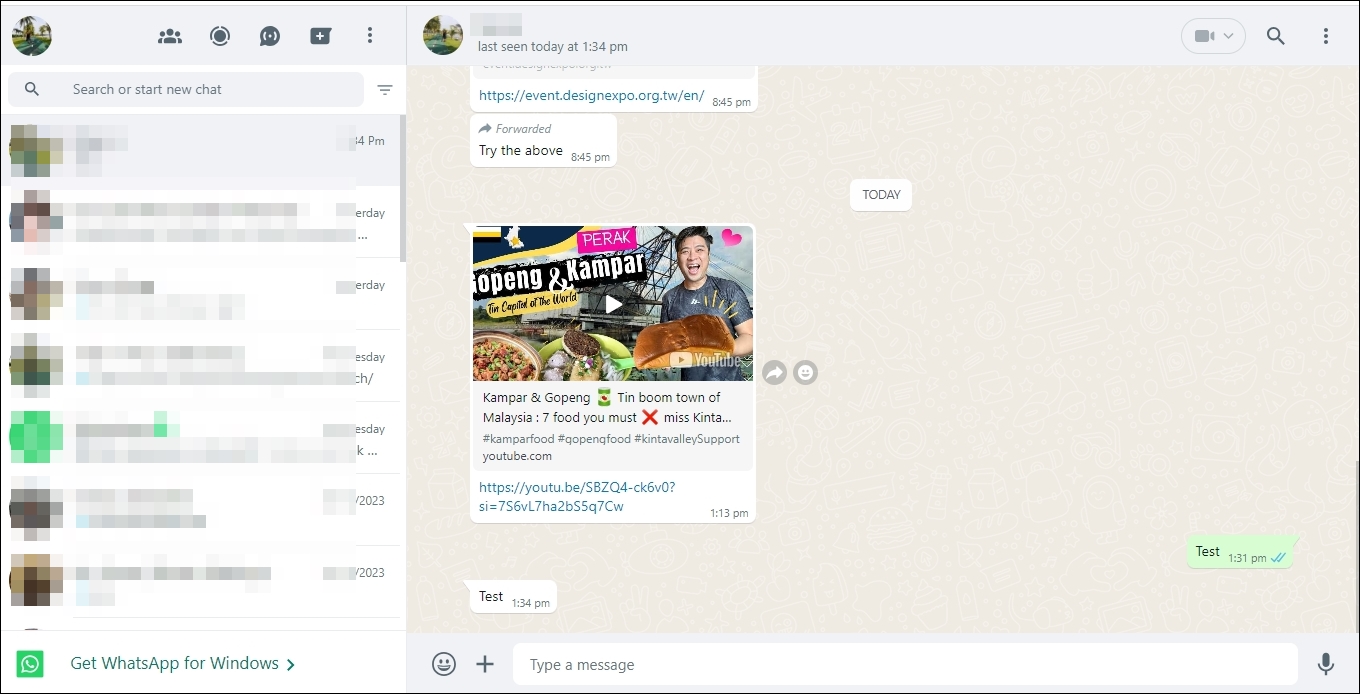Open contact info via the header profile picture
Image resolution: width=1360 pixels, height=694 pixels.
coord(441,35)
